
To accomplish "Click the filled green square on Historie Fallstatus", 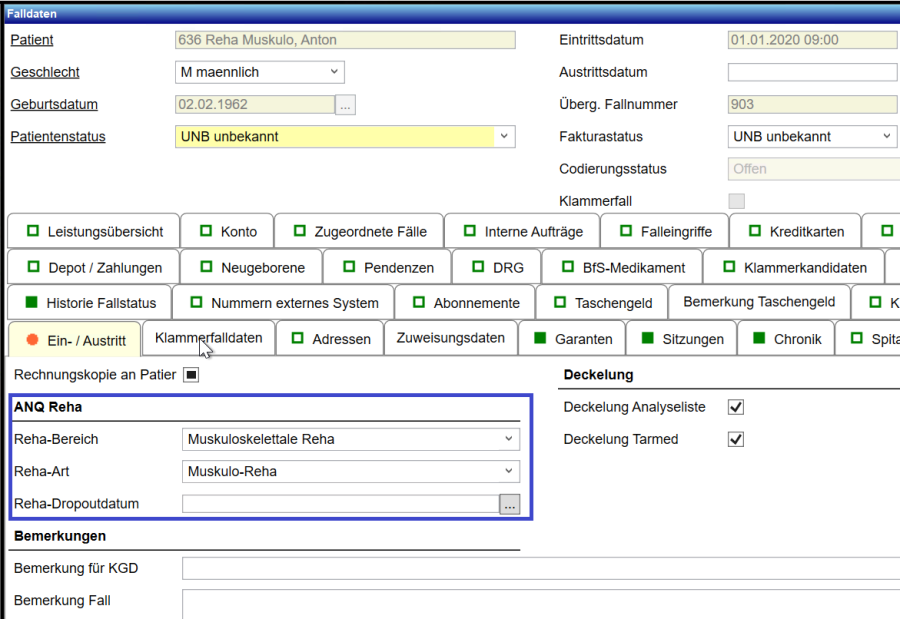I will [30, 303].
